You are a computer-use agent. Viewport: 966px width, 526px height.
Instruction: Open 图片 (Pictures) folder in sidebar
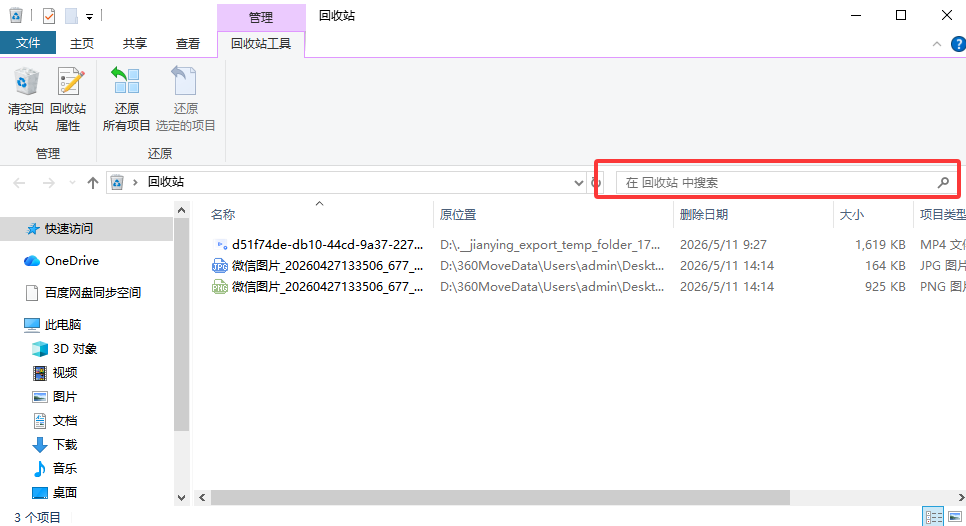click(65, 397)
